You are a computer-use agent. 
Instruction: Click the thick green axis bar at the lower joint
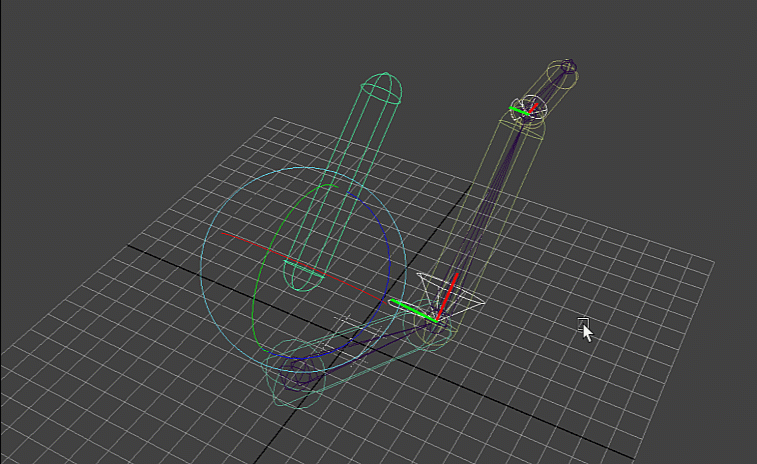coord(413,310)
